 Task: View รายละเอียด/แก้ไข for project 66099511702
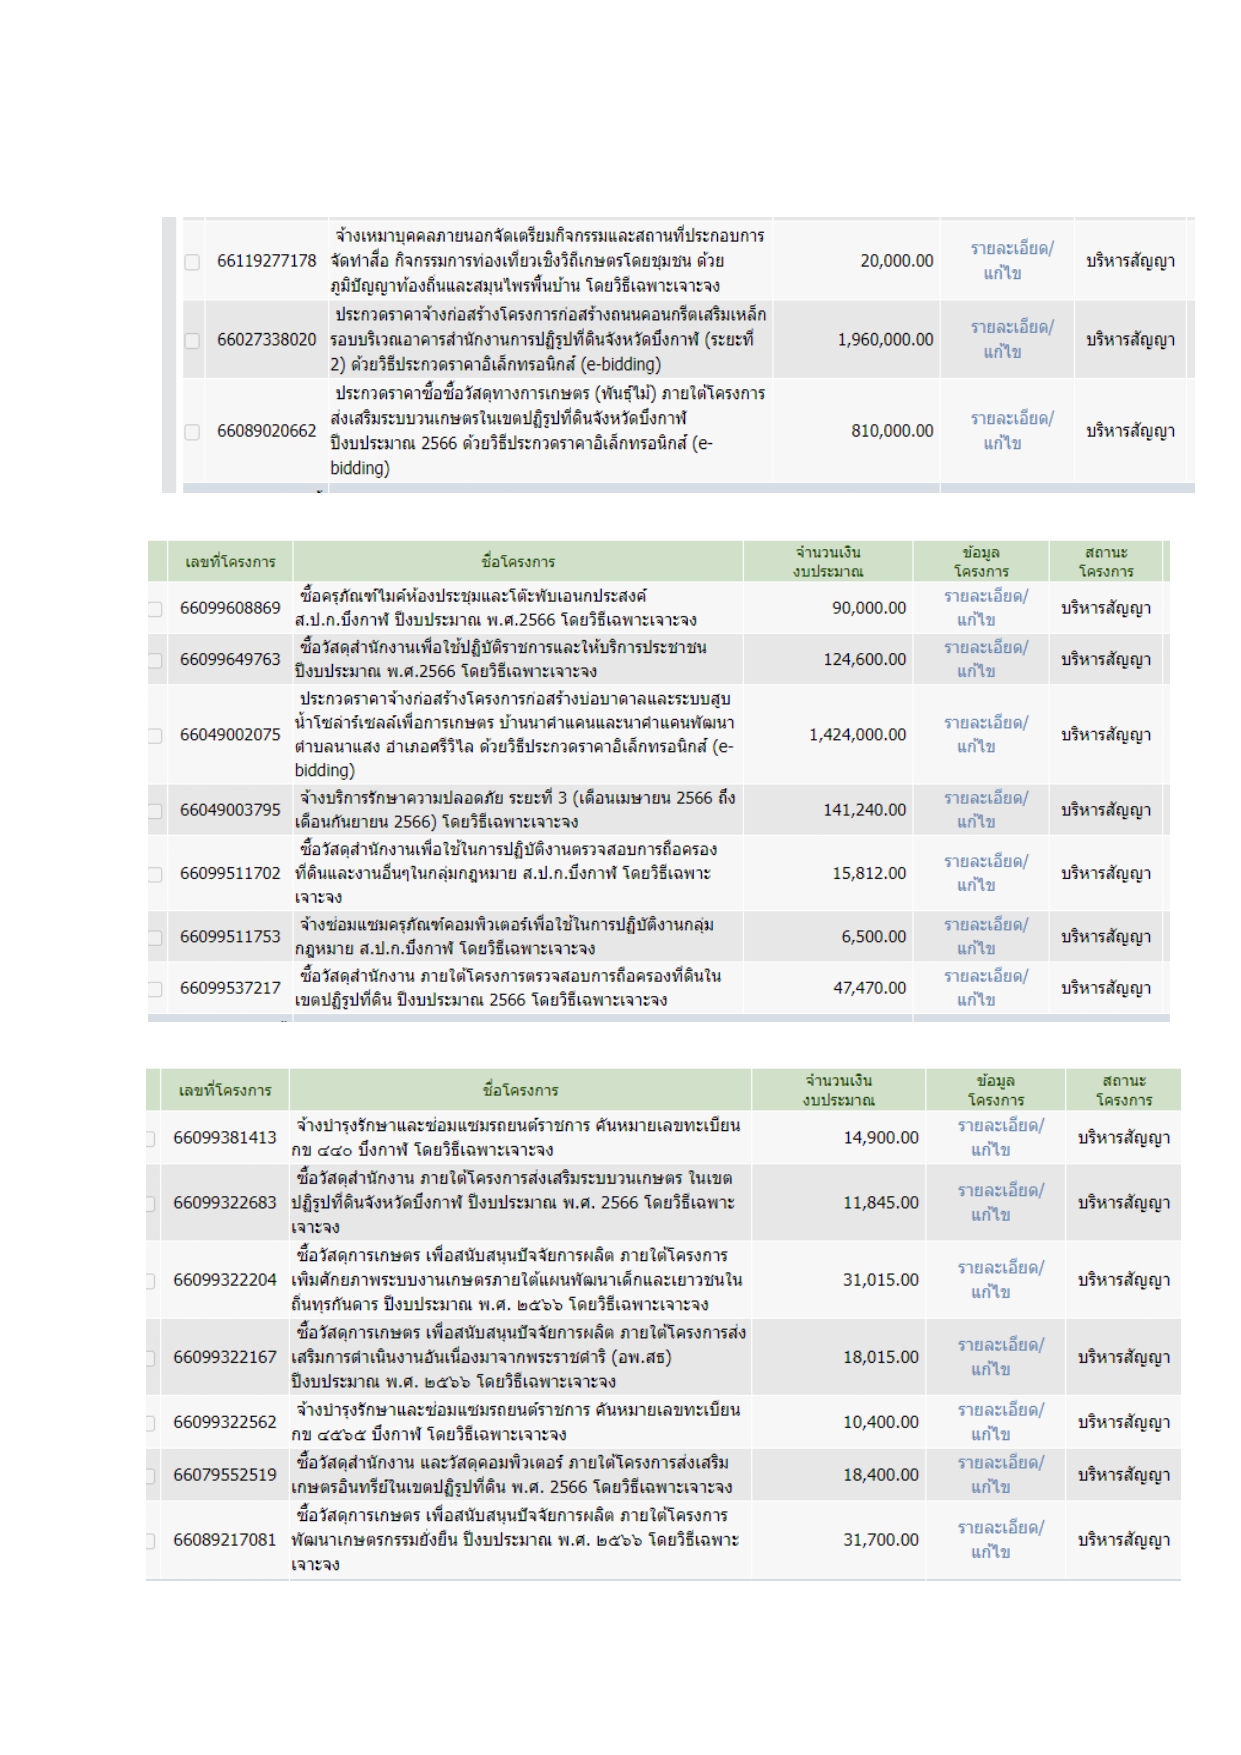click(985, 873)
